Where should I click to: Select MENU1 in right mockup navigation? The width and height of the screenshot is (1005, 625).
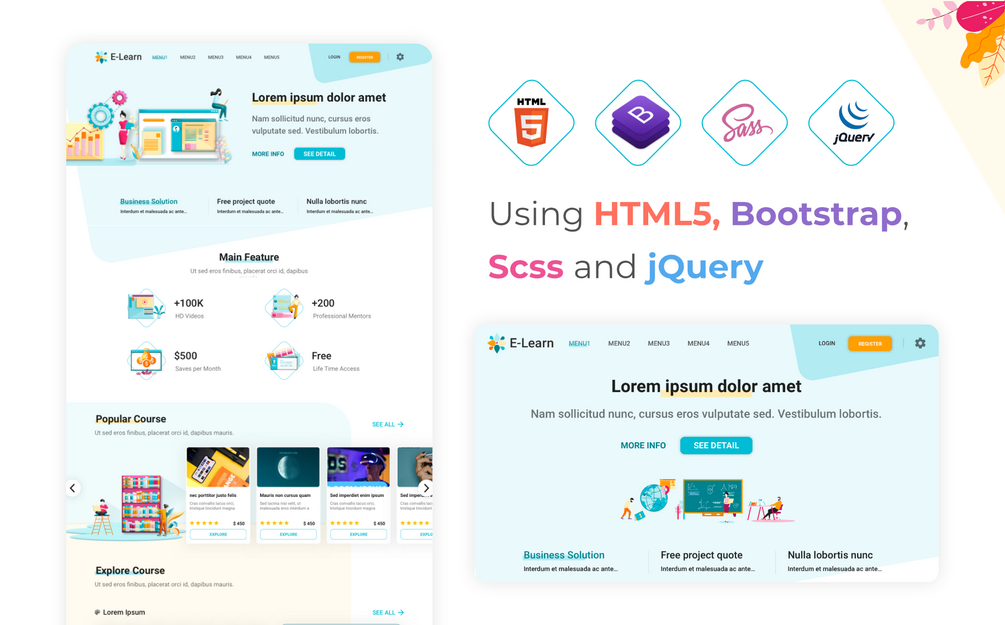[579, 344]
